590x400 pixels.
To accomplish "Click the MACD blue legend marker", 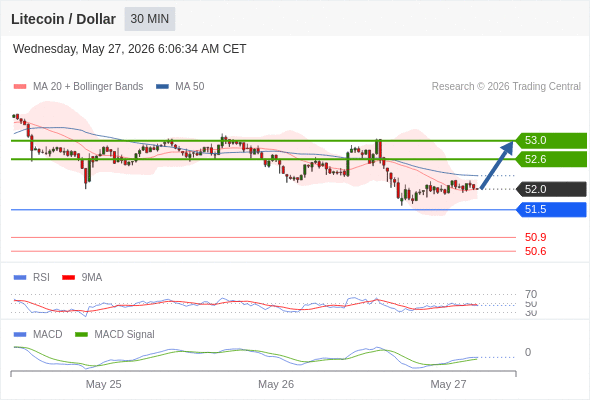I will tap(20, 335).
